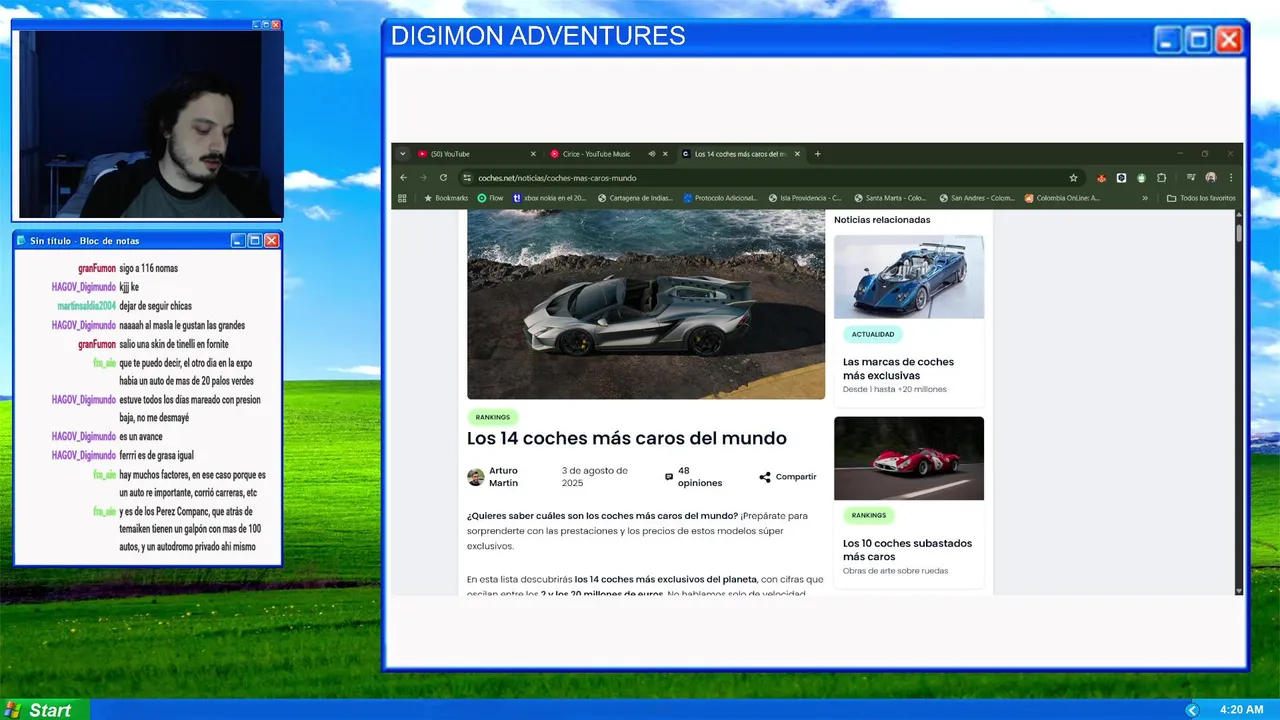Open the apps grid in bookmarks bar

402,198
